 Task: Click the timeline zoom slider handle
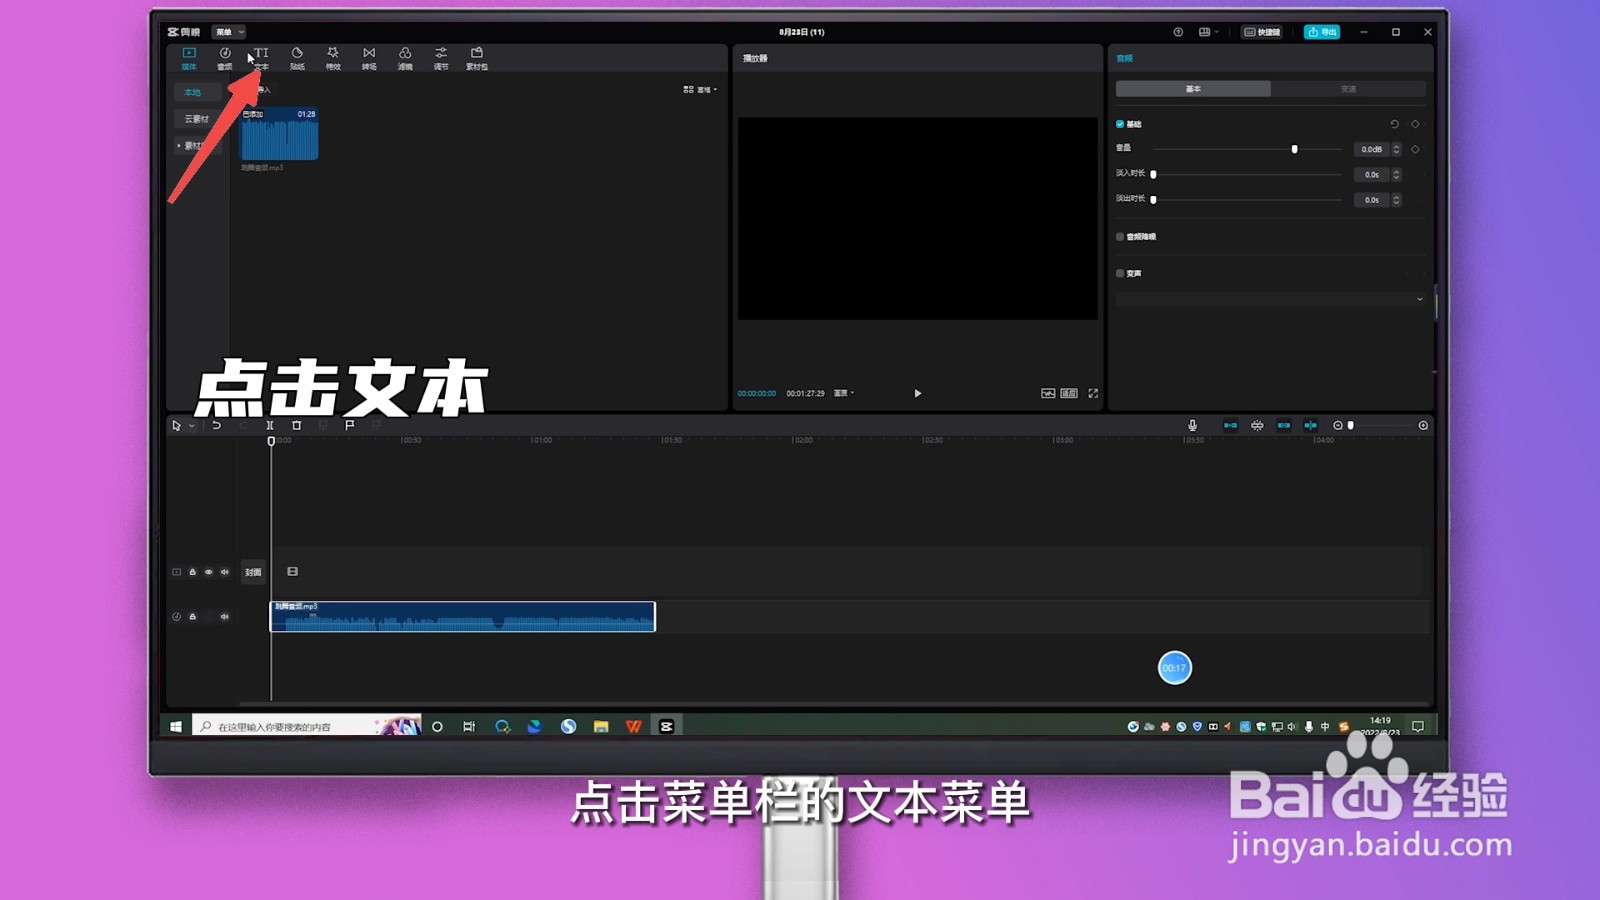click(1351, 425)
